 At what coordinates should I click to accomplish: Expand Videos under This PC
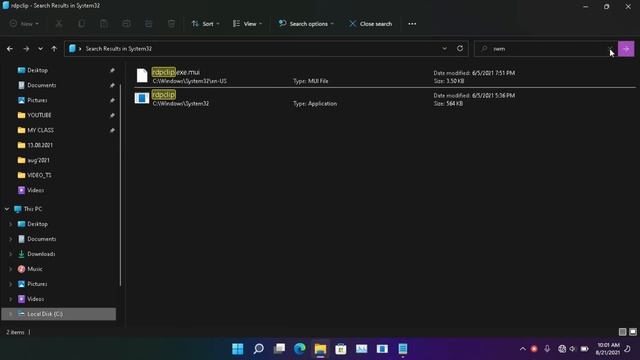coord(11,299)
